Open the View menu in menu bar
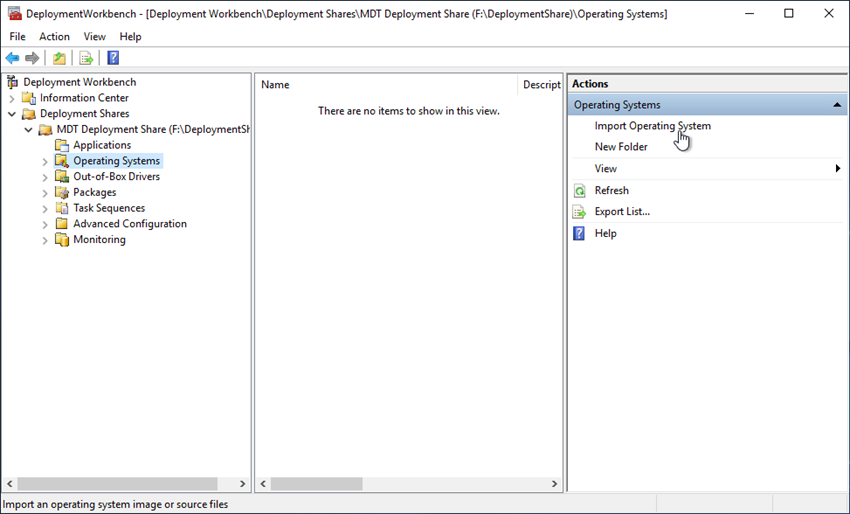The image size is (850, 514). [94, 36]
